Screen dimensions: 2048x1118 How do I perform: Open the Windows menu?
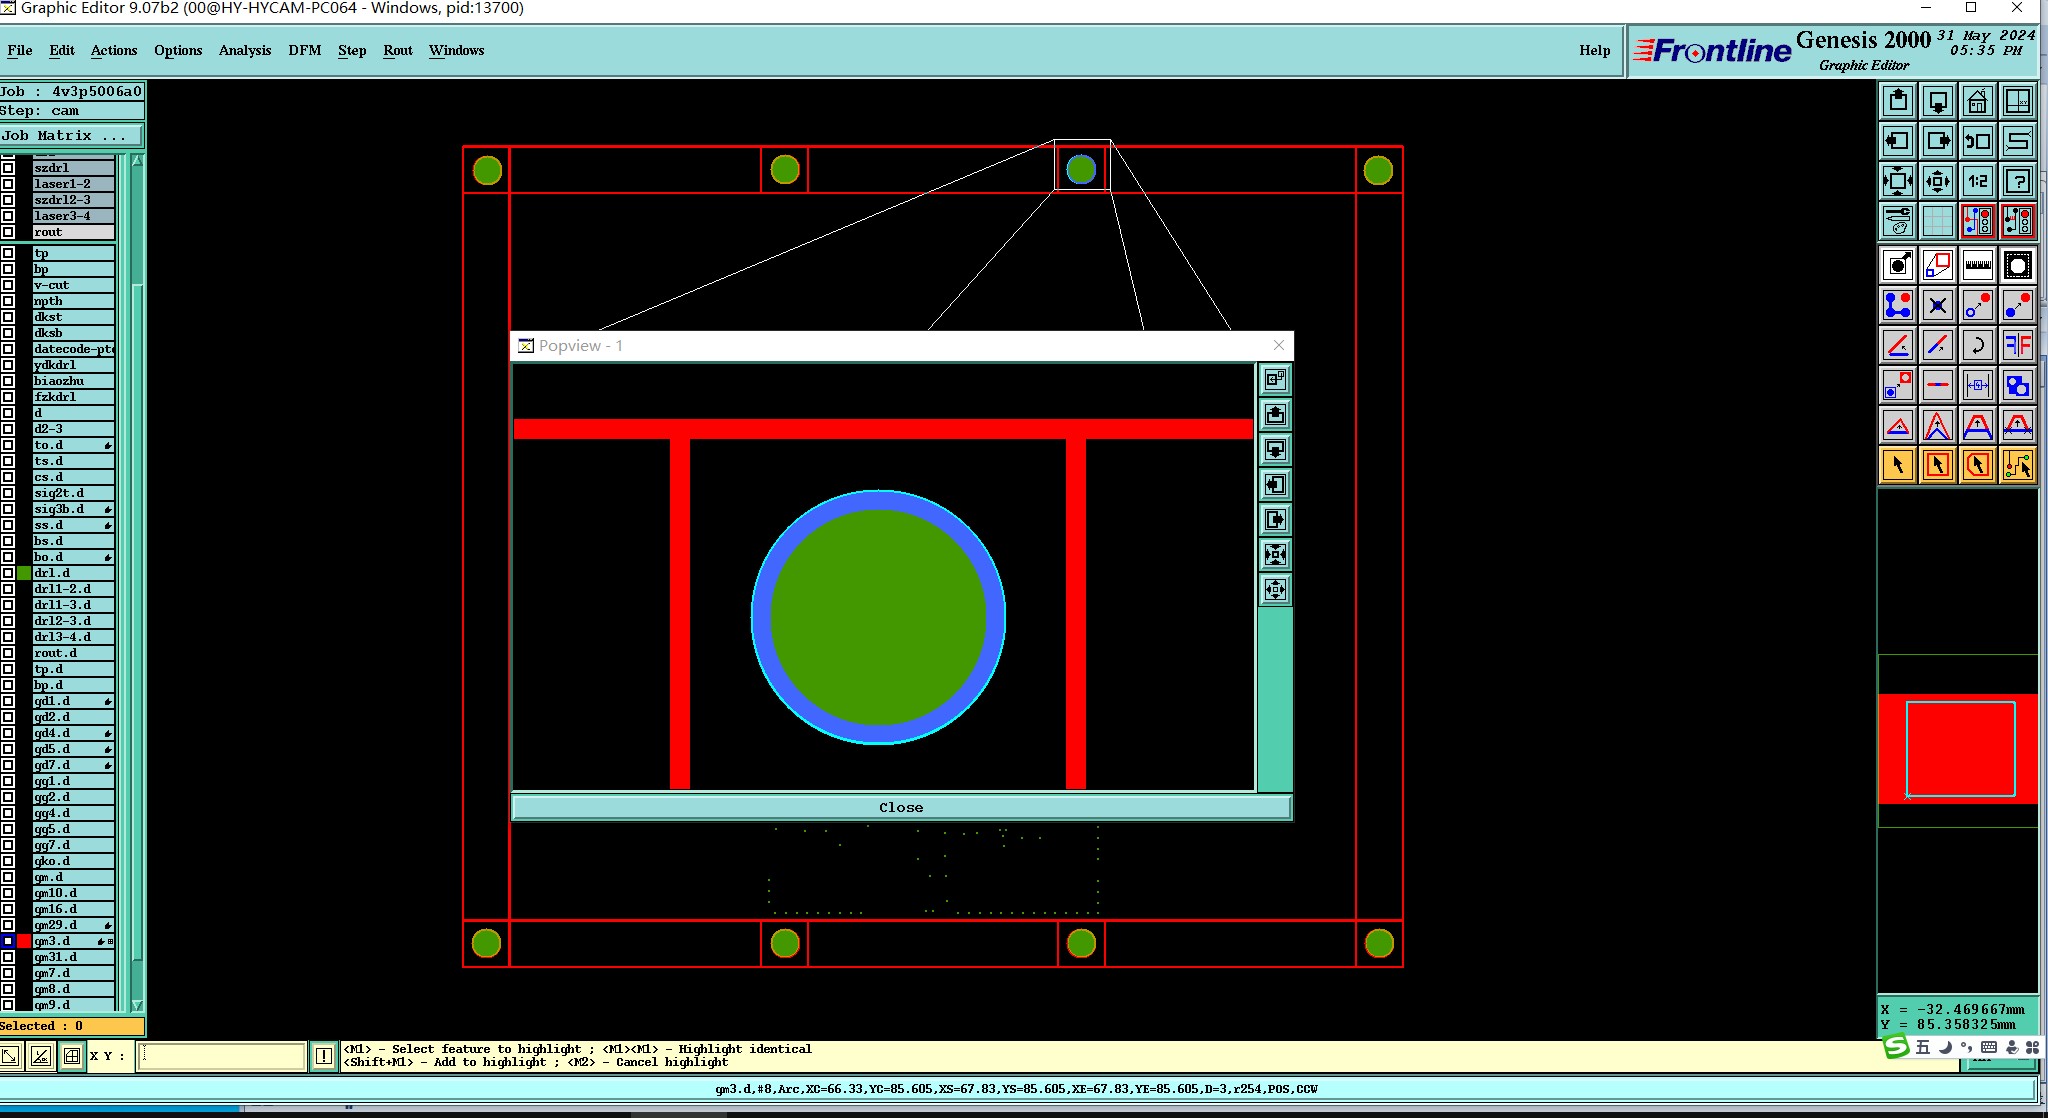coord(456,50)
